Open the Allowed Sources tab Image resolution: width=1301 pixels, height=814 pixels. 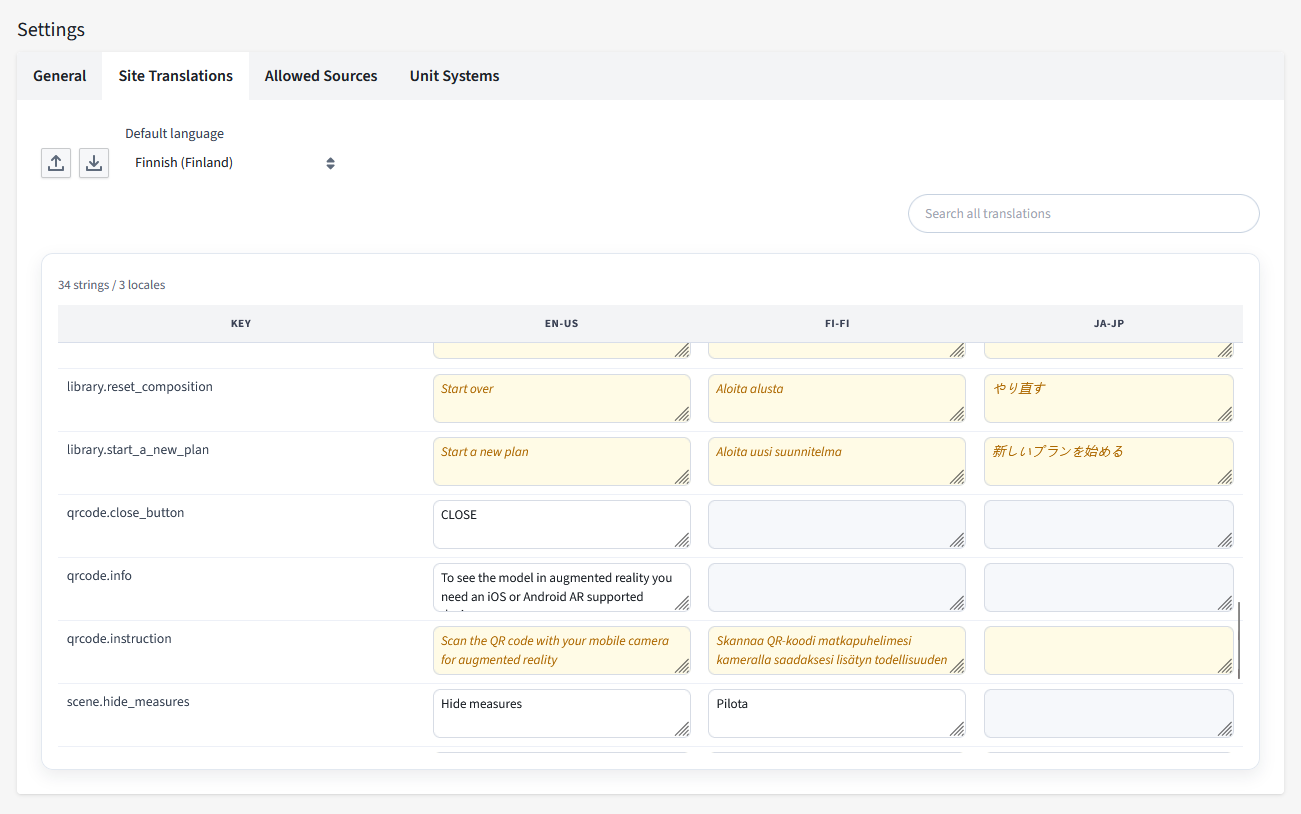[x=321, y=76]
